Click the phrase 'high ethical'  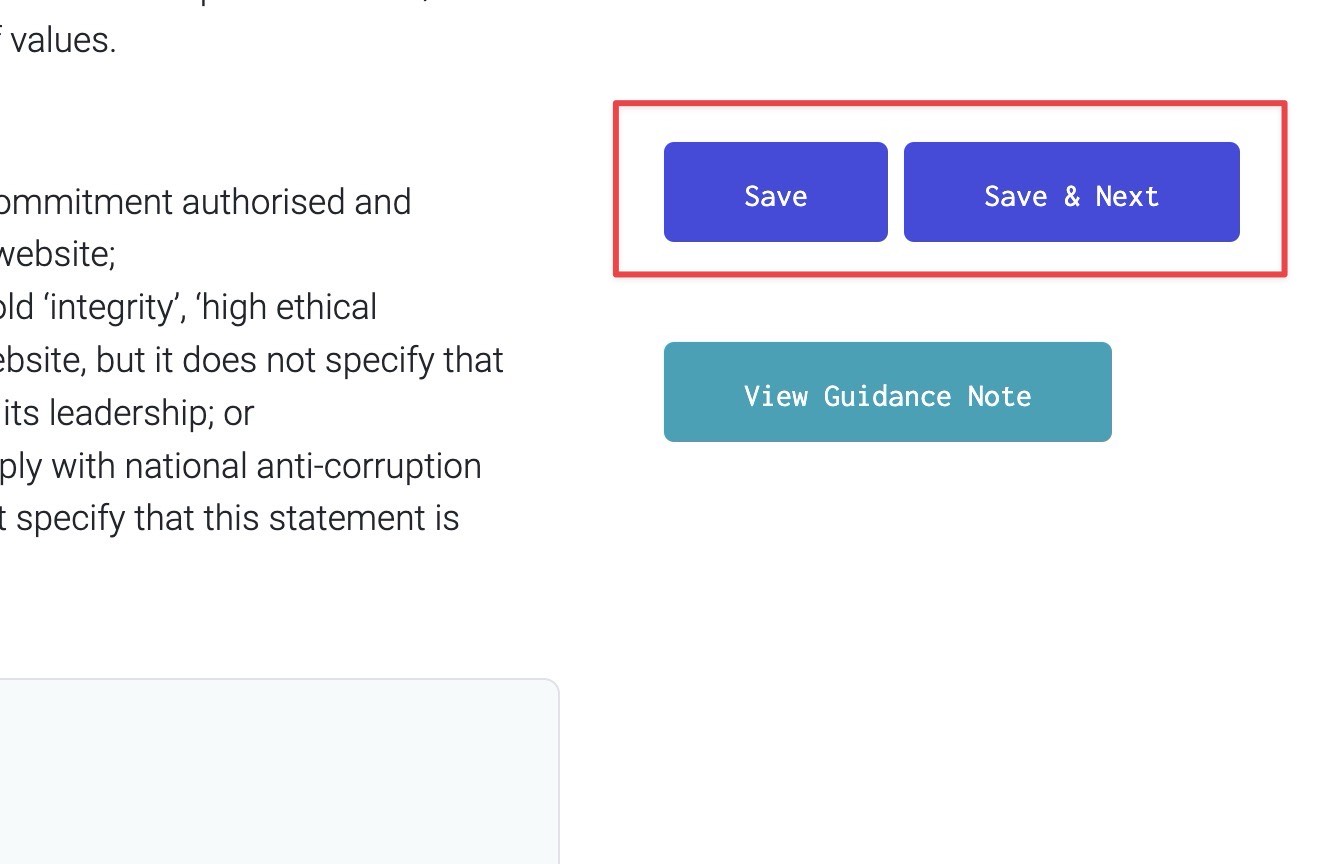pyautogui.click(x=288, y=307)
